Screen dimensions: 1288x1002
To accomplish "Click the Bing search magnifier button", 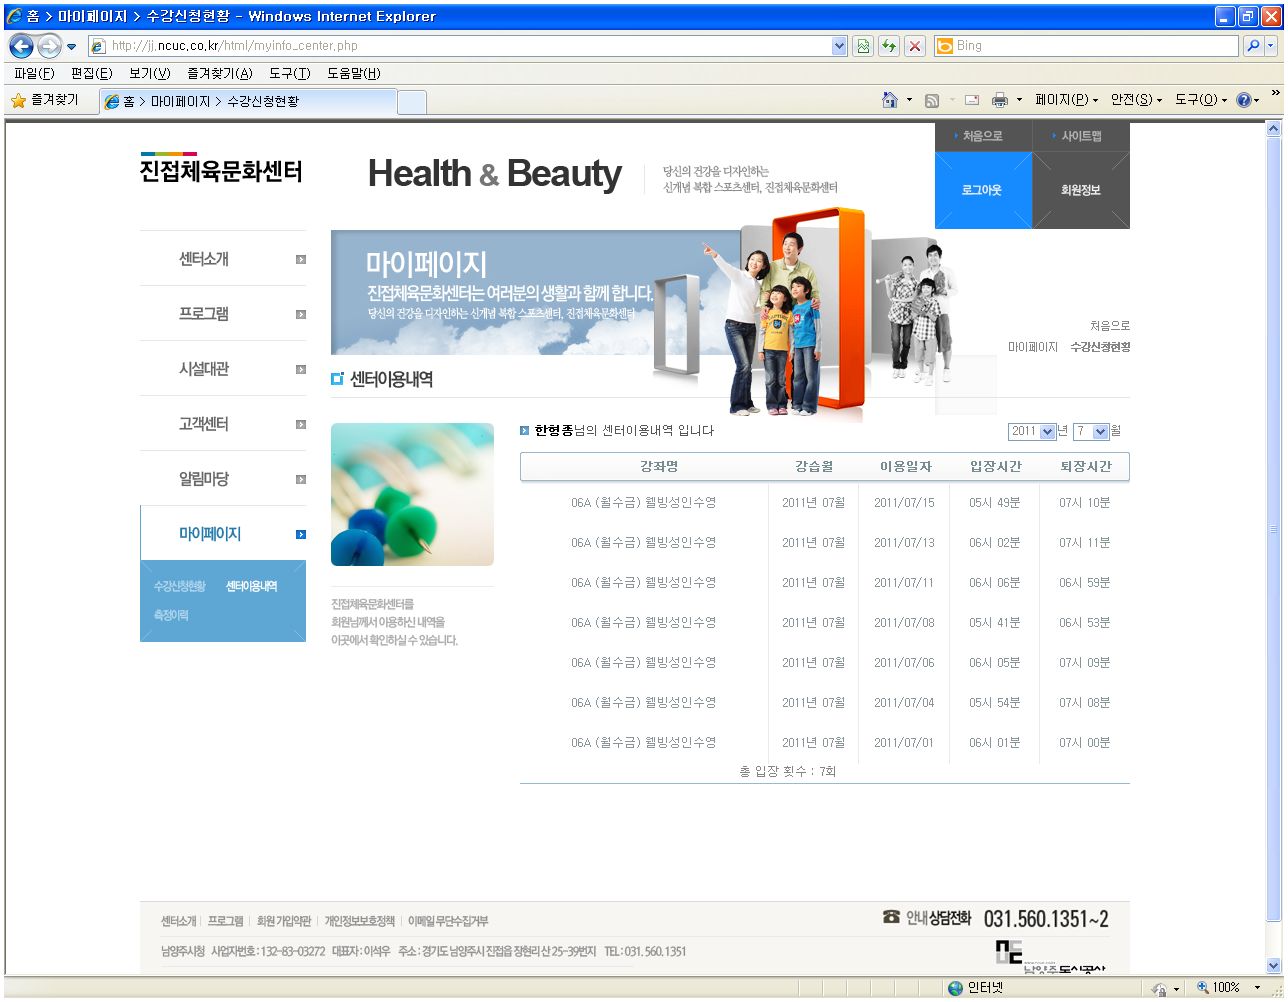I will coord(1252,46).
